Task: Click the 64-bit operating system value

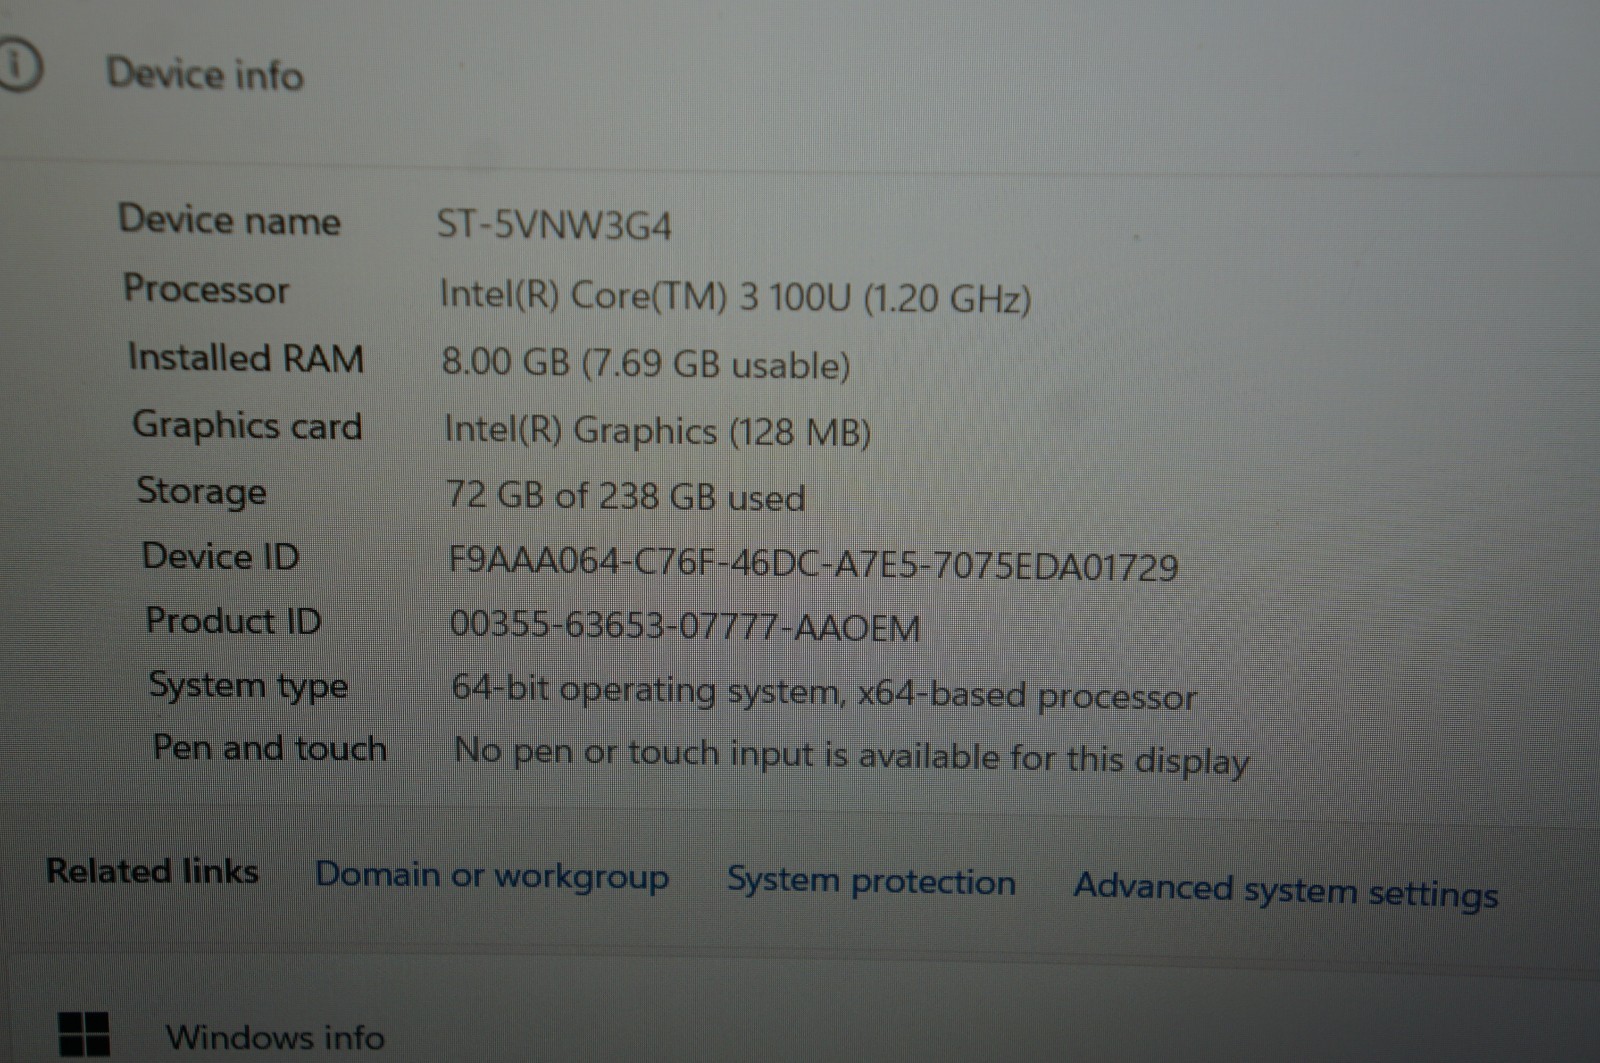Action: tap(824, 692)
